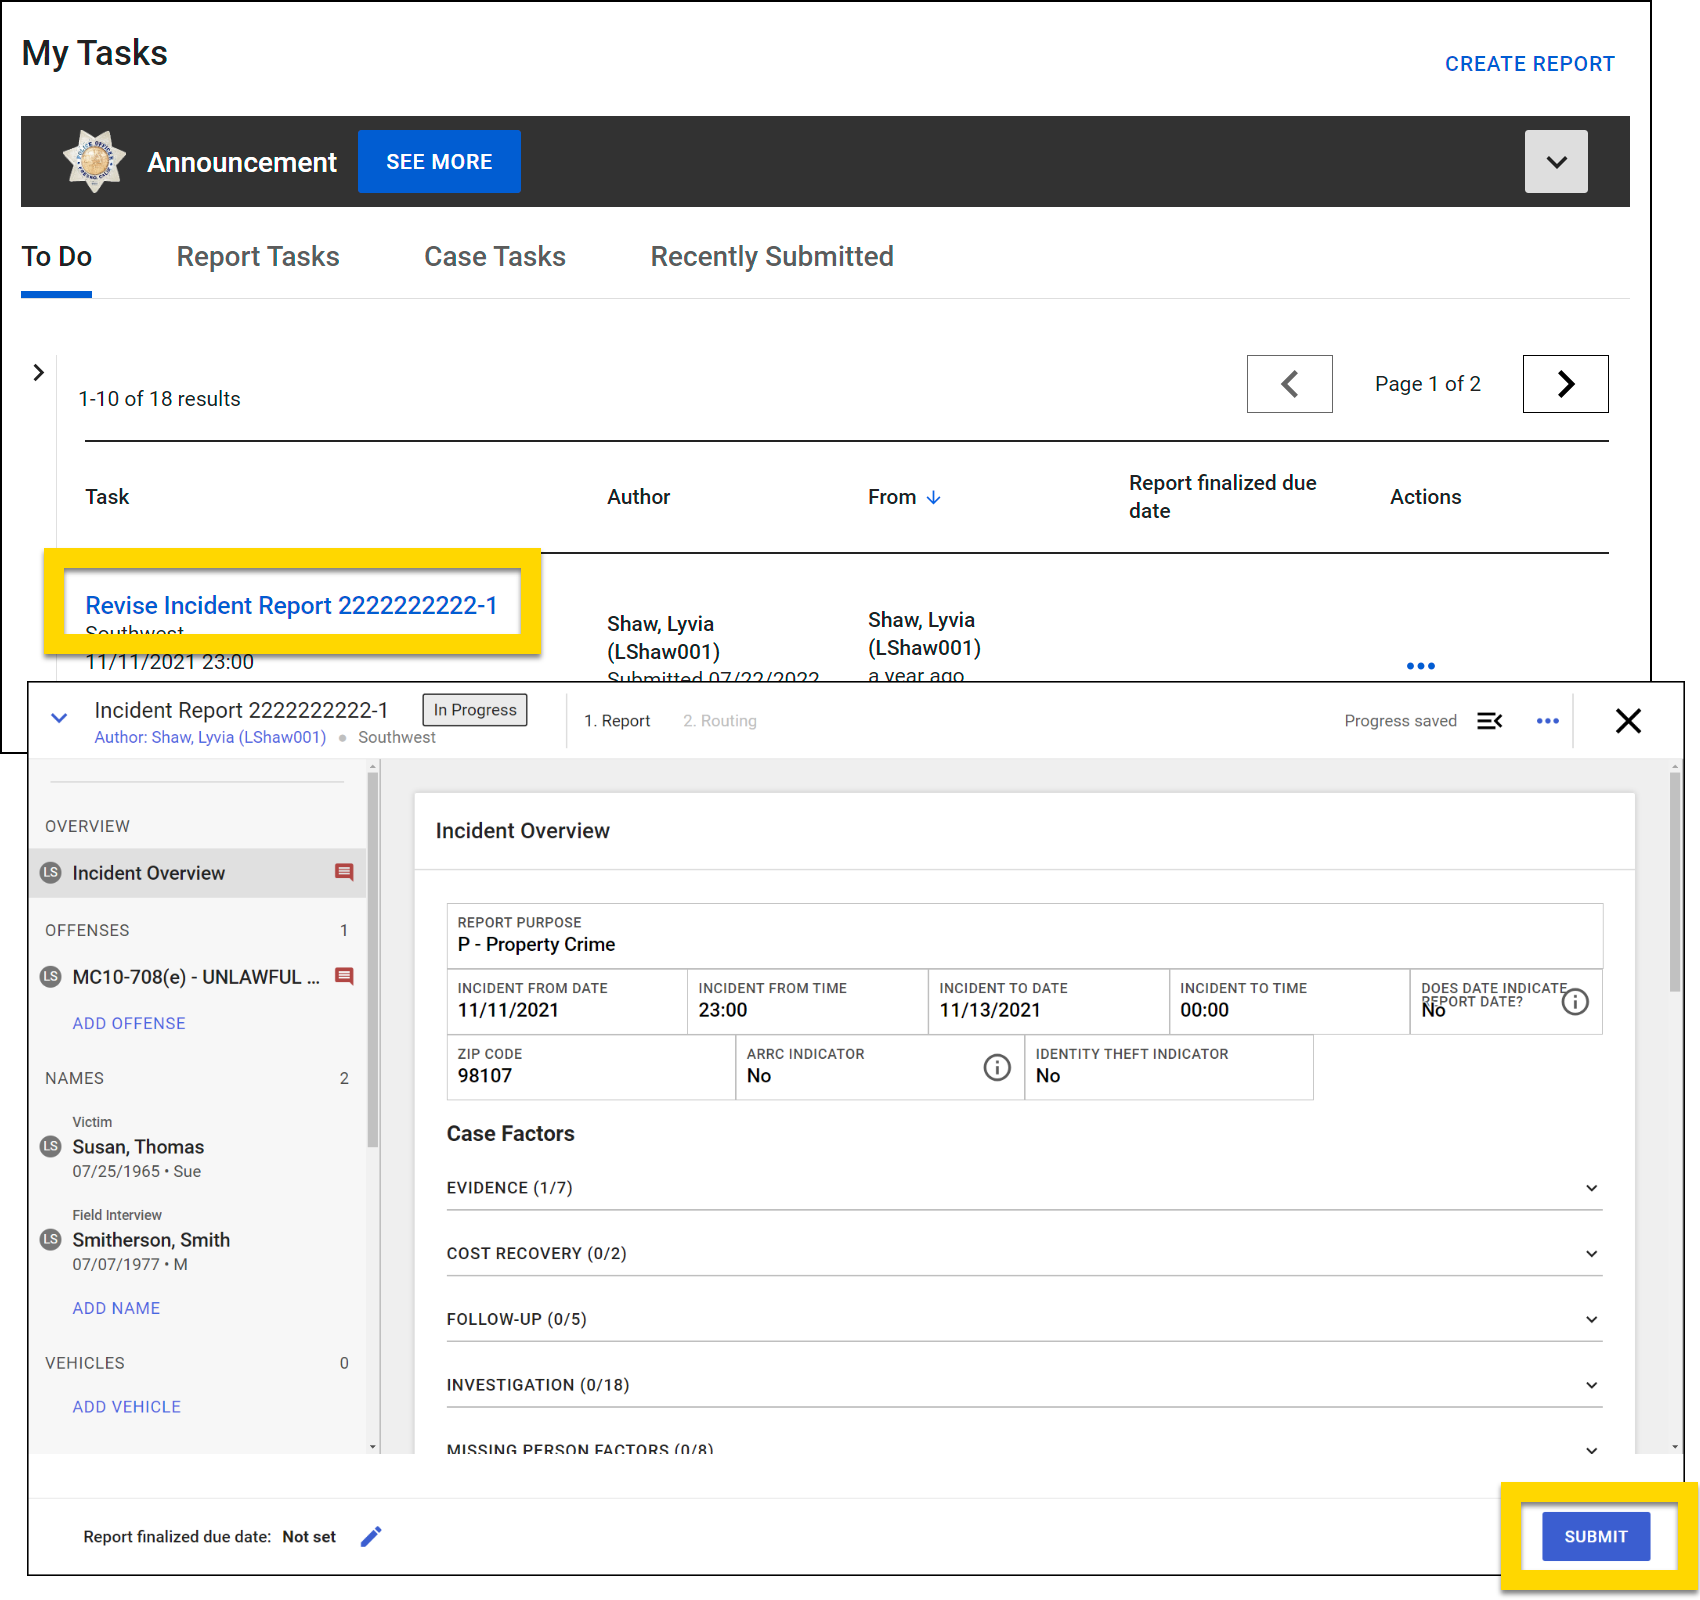This screenshot has width=1700, height=1600.
Task: Click the ADD OFFENSE link
Action: click(x=129, y=1023)
